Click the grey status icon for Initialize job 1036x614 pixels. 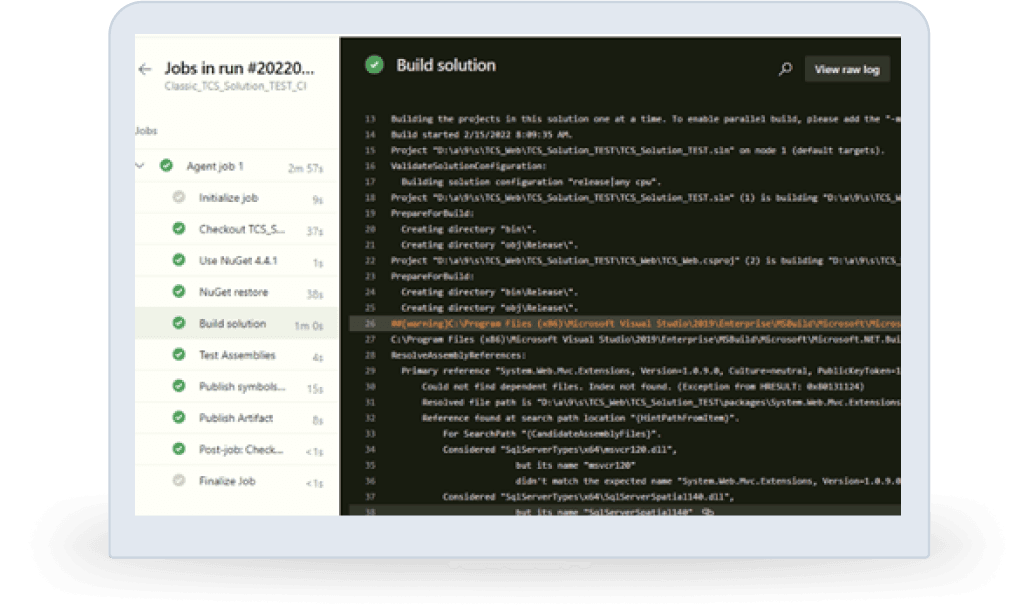(179, 198)
